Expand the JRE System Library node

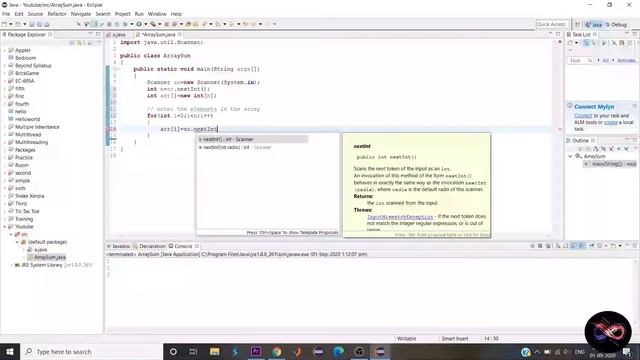point(11,265)
